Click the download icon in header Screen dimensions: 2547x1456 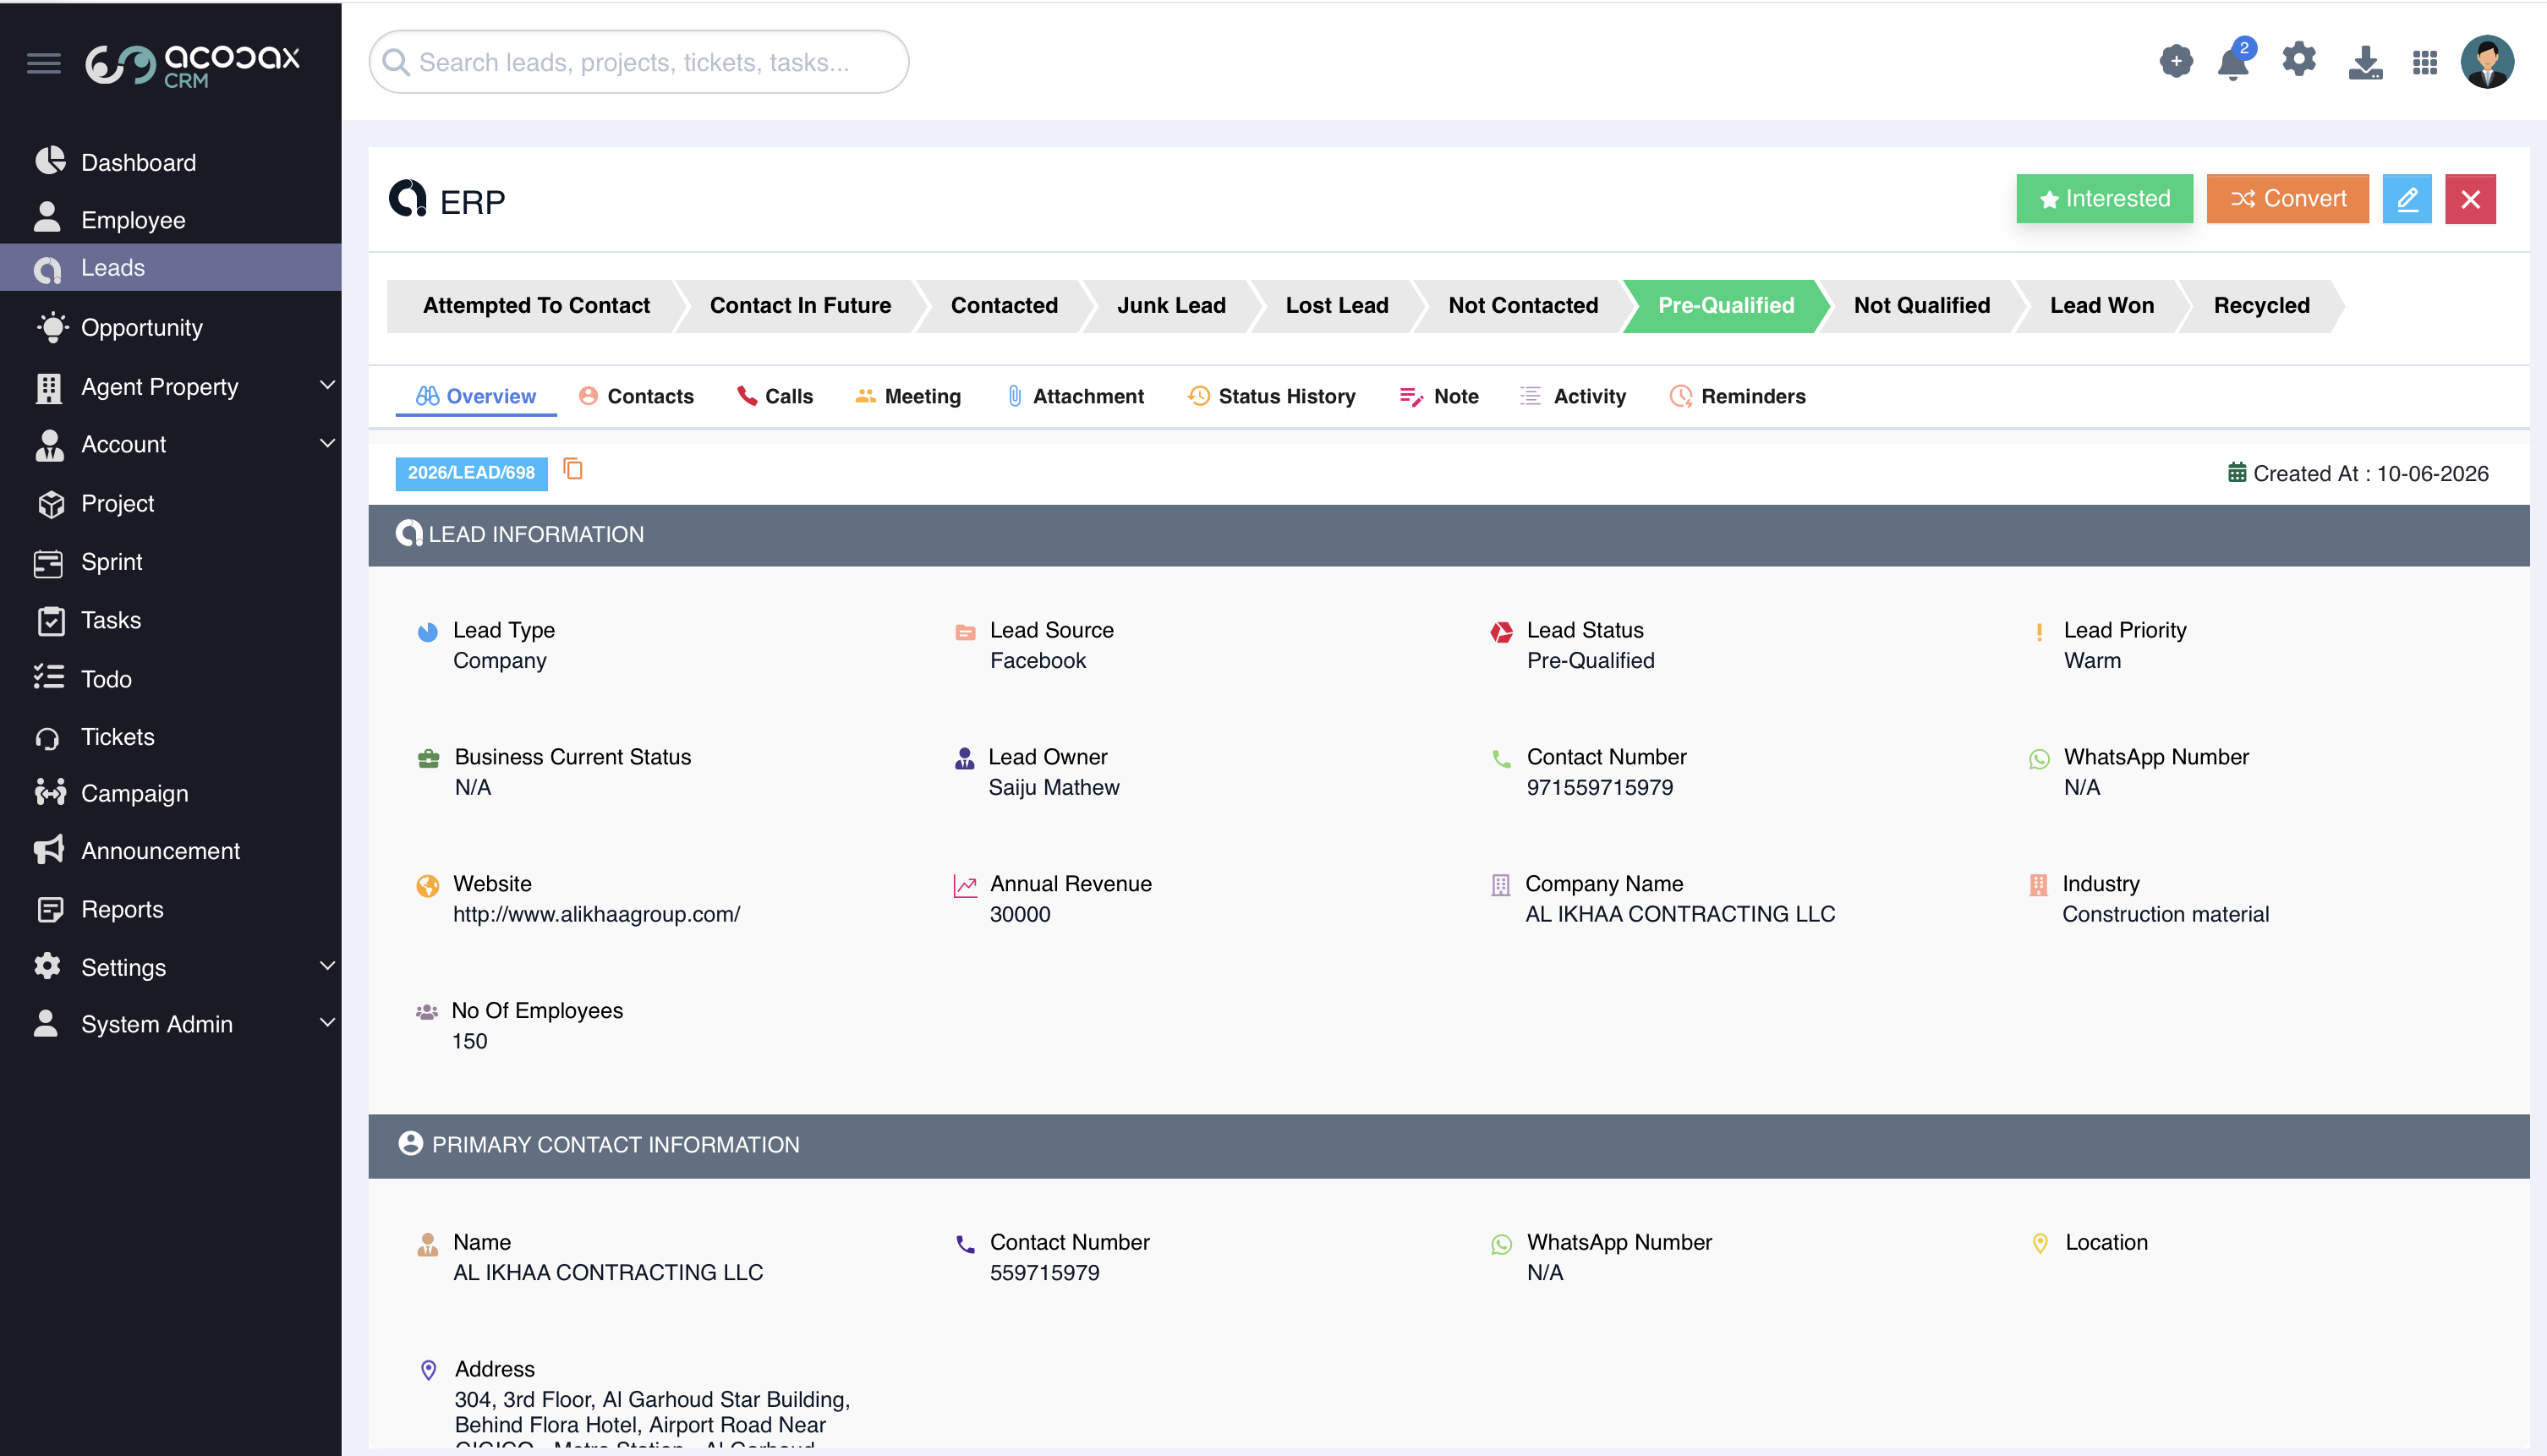tap(2365, 62)
